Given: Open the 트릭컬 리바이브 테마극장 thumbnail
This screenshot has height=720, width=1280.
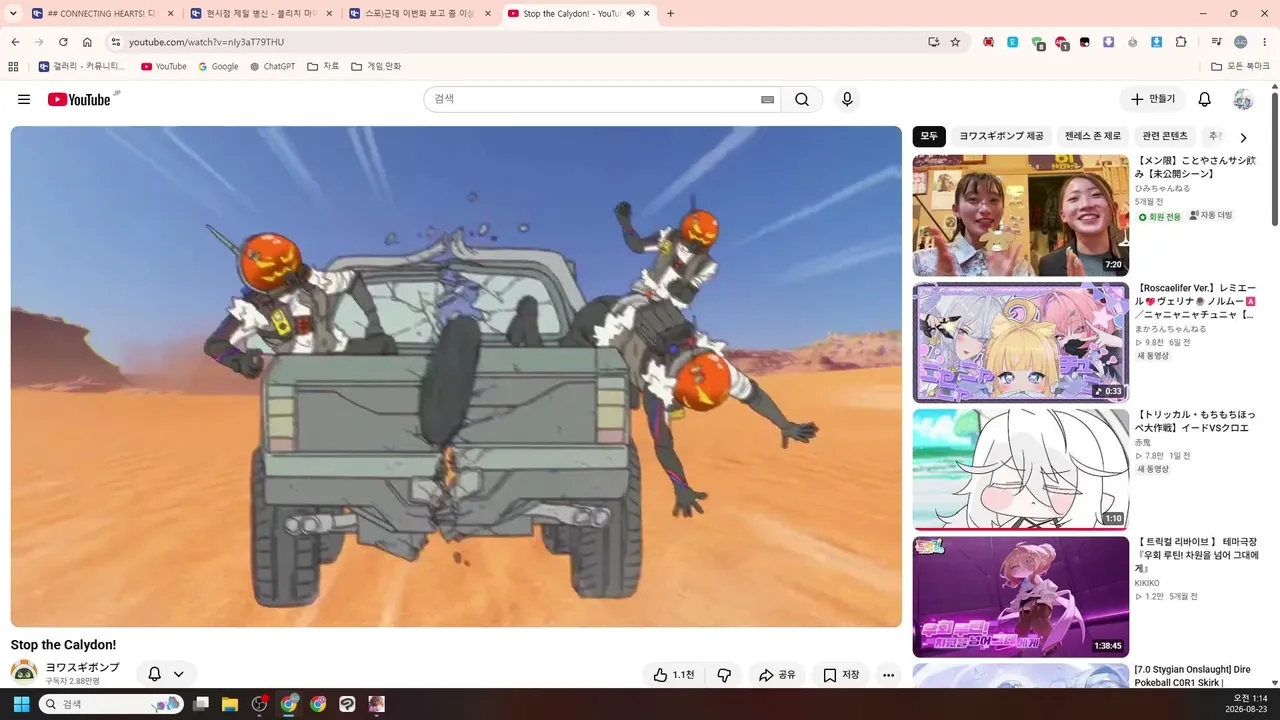Looking at the screenshot, I should (1020, 597).
